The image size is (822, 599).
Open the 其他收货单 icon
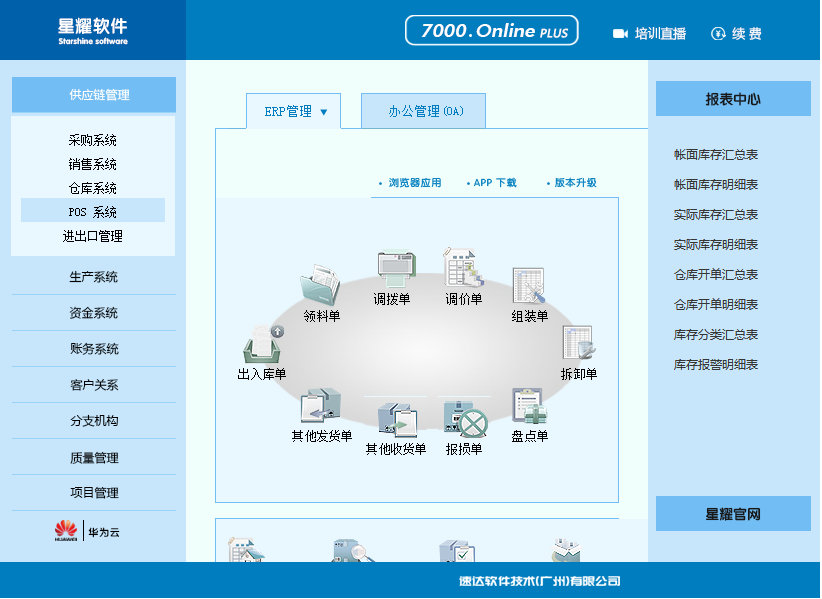(397, 420)
